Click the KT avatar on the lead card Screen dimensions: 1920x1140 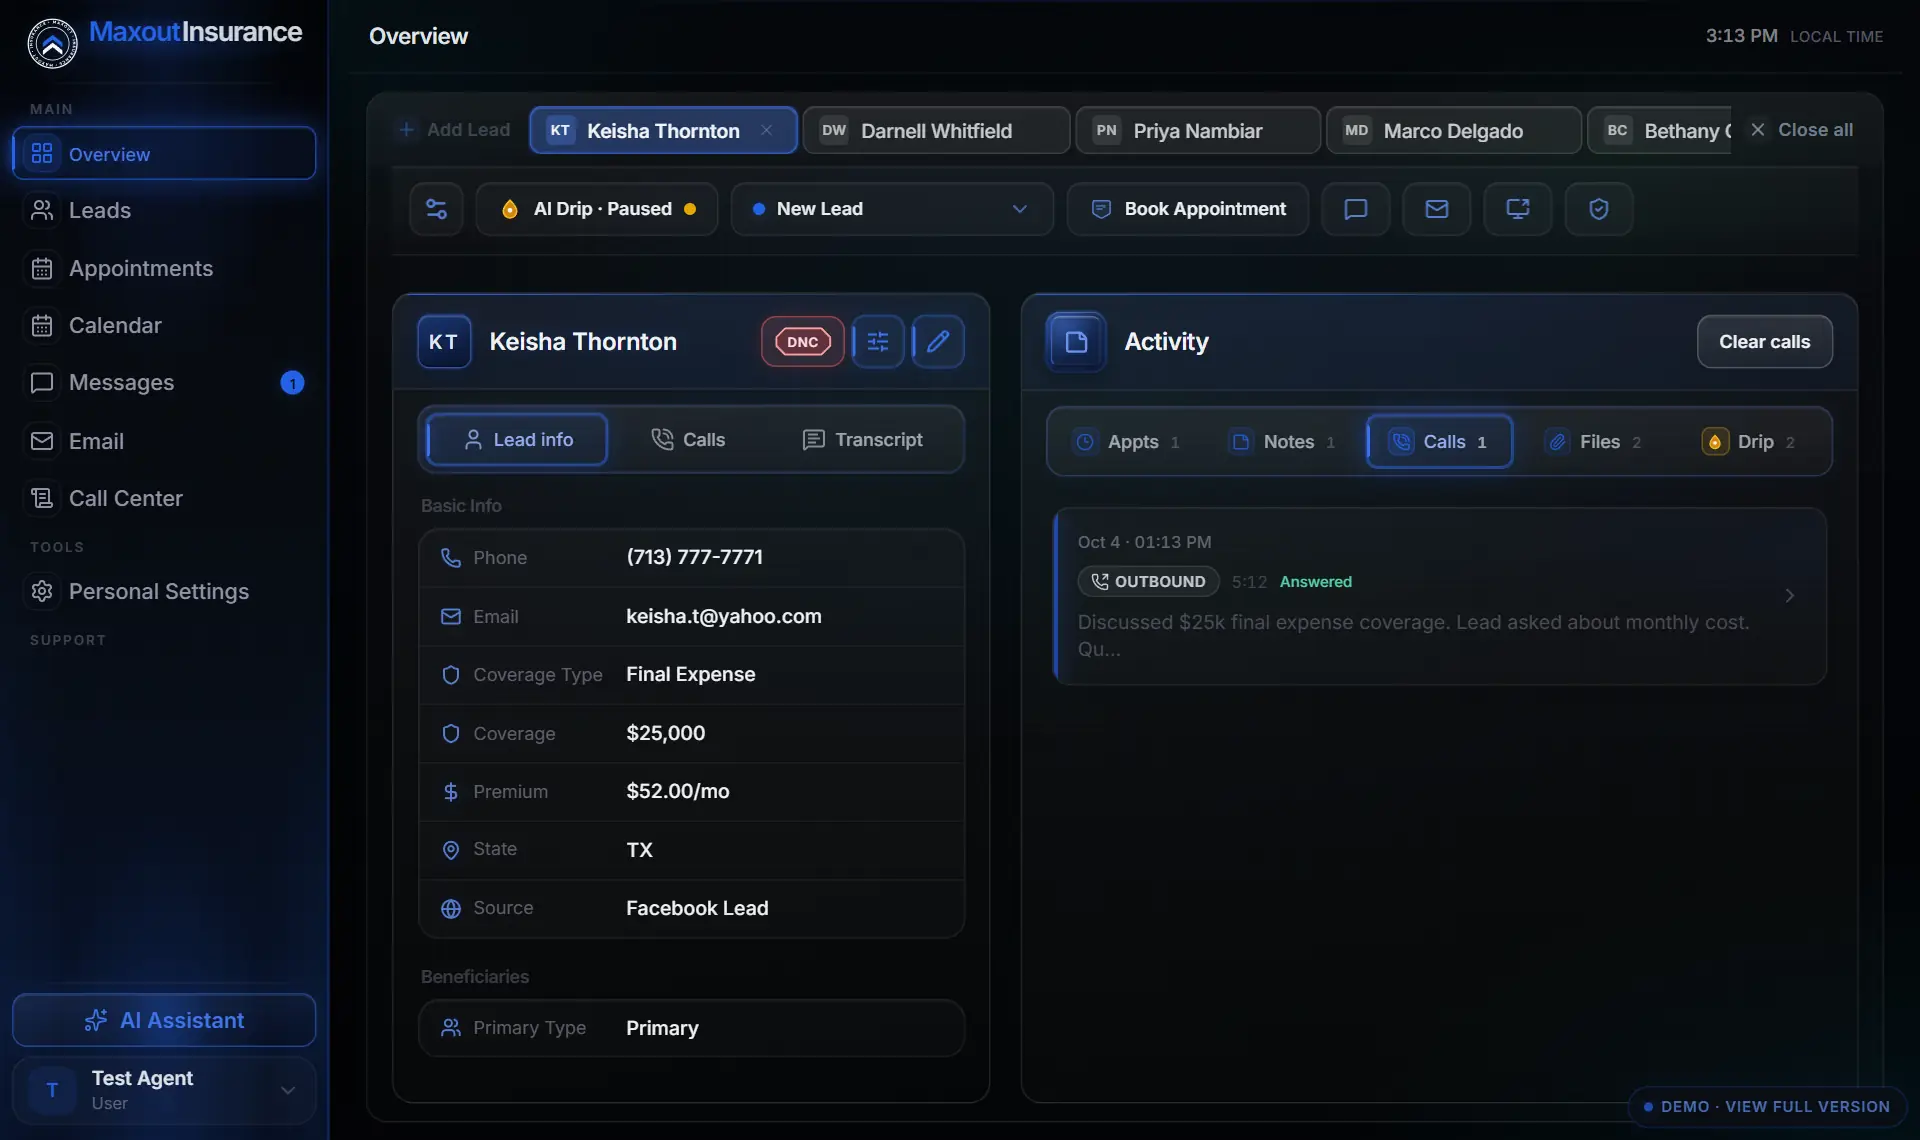(x=444, y=342)
